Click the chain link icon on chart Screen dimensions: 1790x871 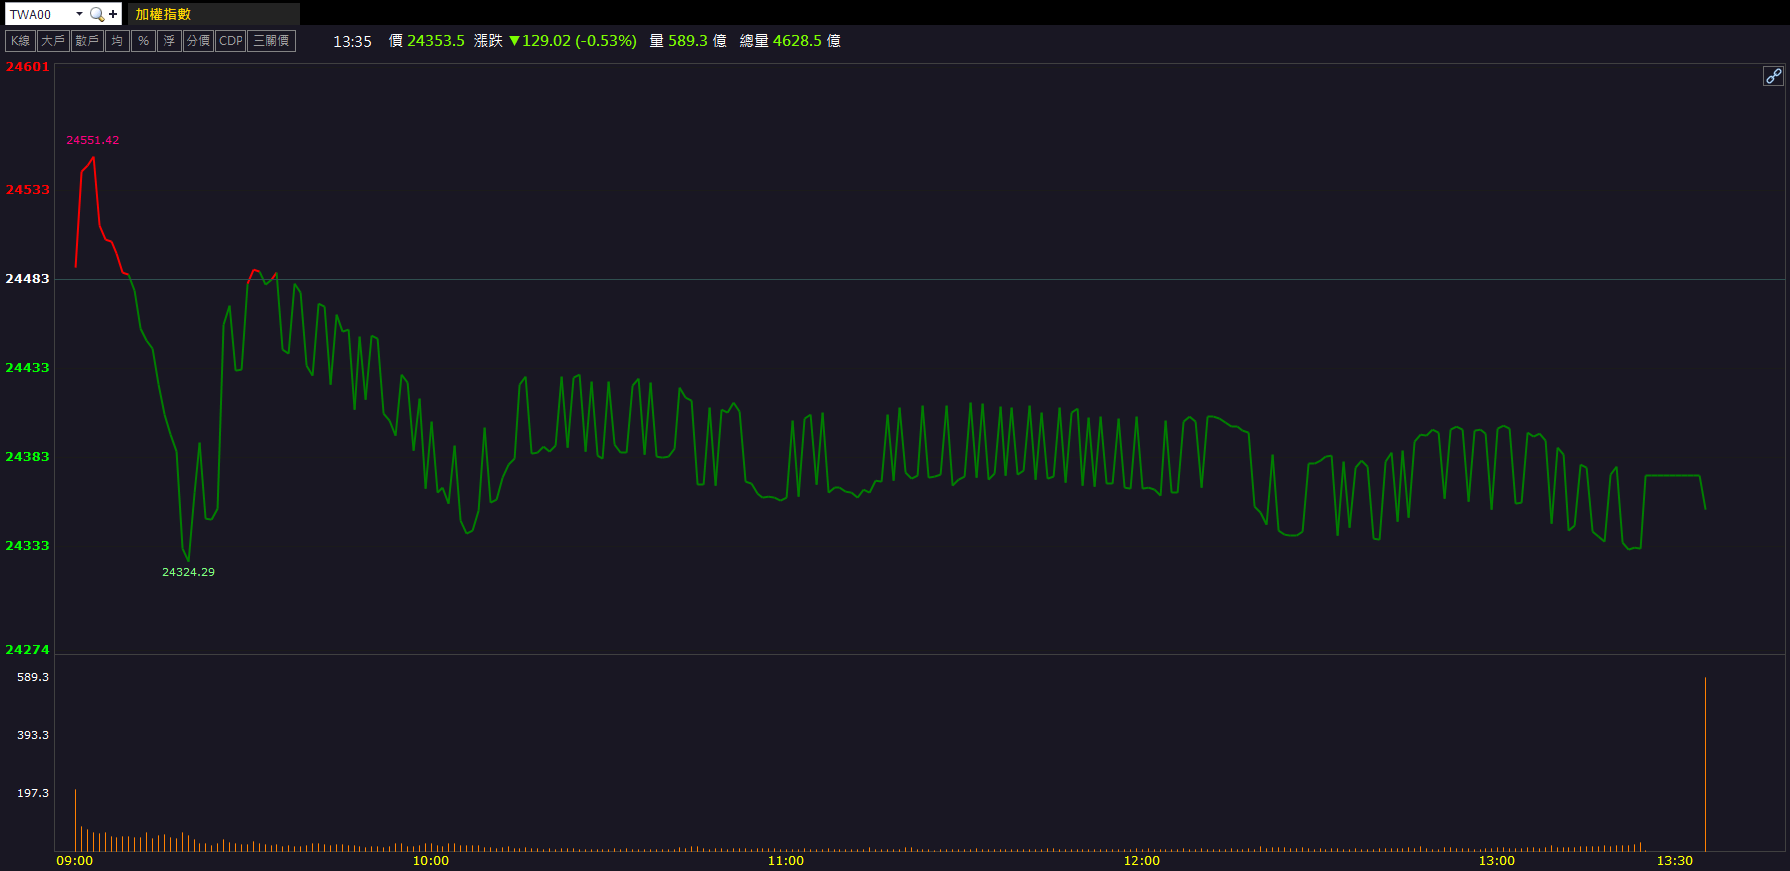[x=1772, y=76]
